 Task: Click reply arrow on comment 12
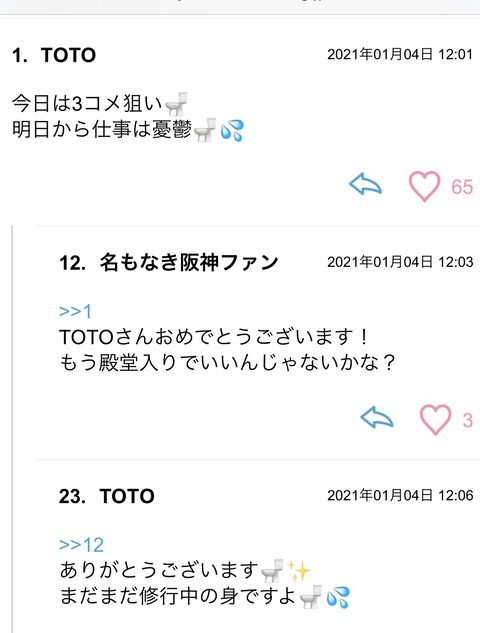[x=377, y=417]
